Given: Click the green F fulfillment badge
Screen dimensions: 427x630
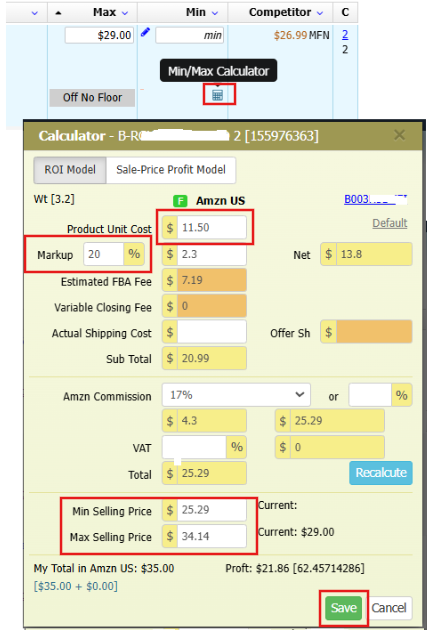Looking at the screenshot, I should (180, 200).
